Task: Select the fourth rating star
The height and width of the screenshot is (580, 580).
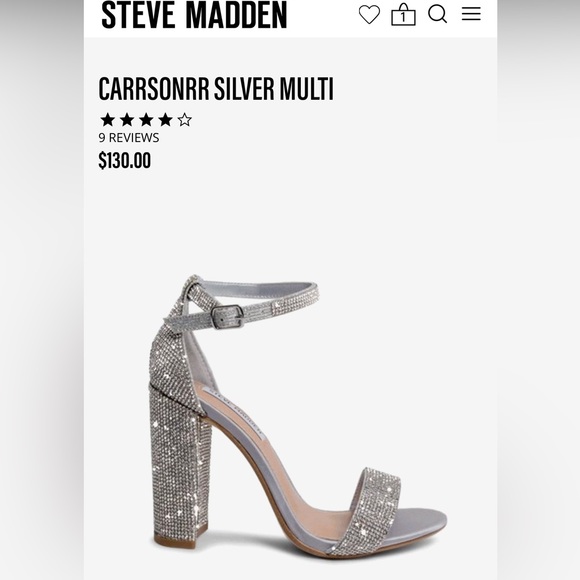Action: (165, 120)
